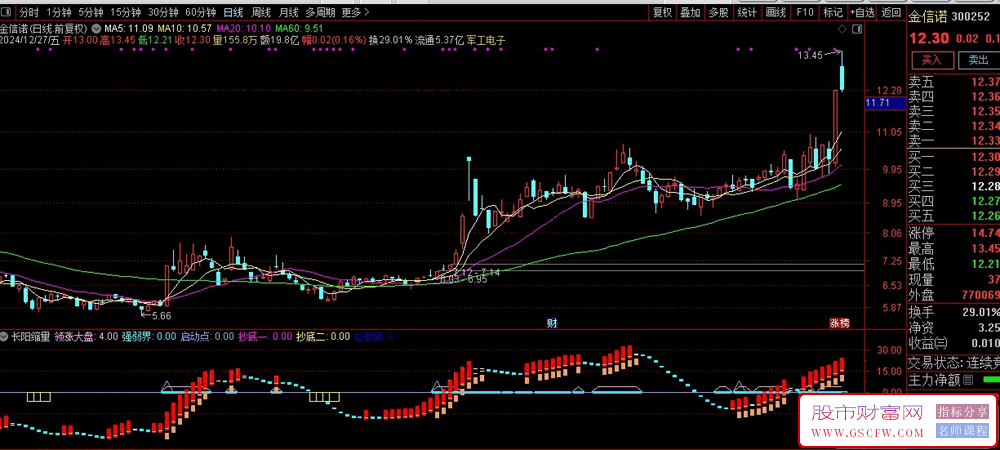Switch to the 分时 intraday view

tap(29, 12)
